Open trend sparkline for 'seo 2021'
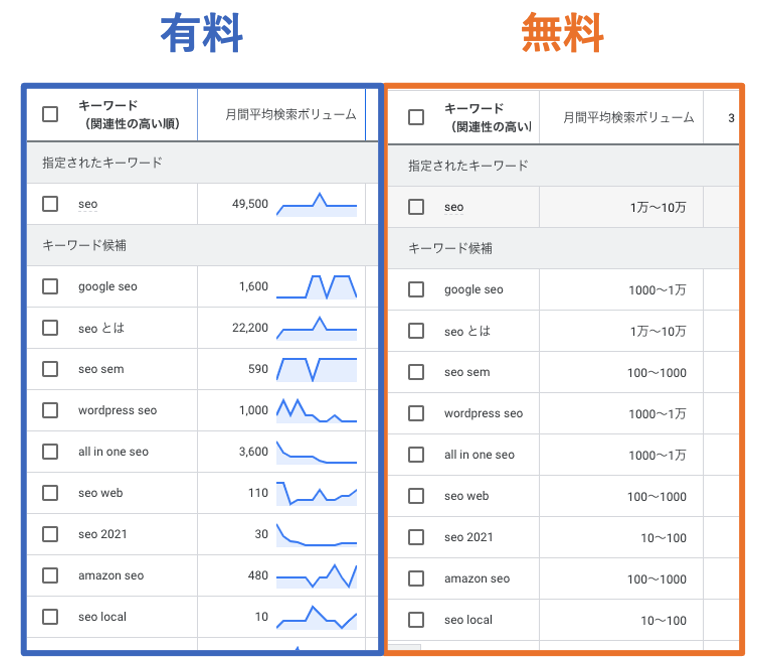765x664 pixels. click(x=317, y=534)
